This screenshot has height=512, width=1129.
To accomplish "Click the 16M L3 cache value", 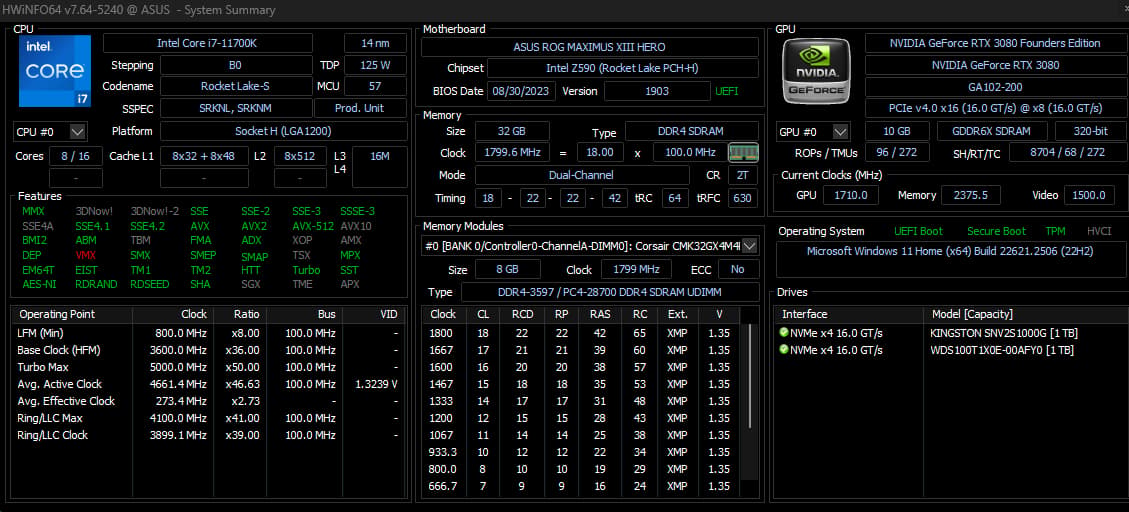I will (x=379, y=166).
